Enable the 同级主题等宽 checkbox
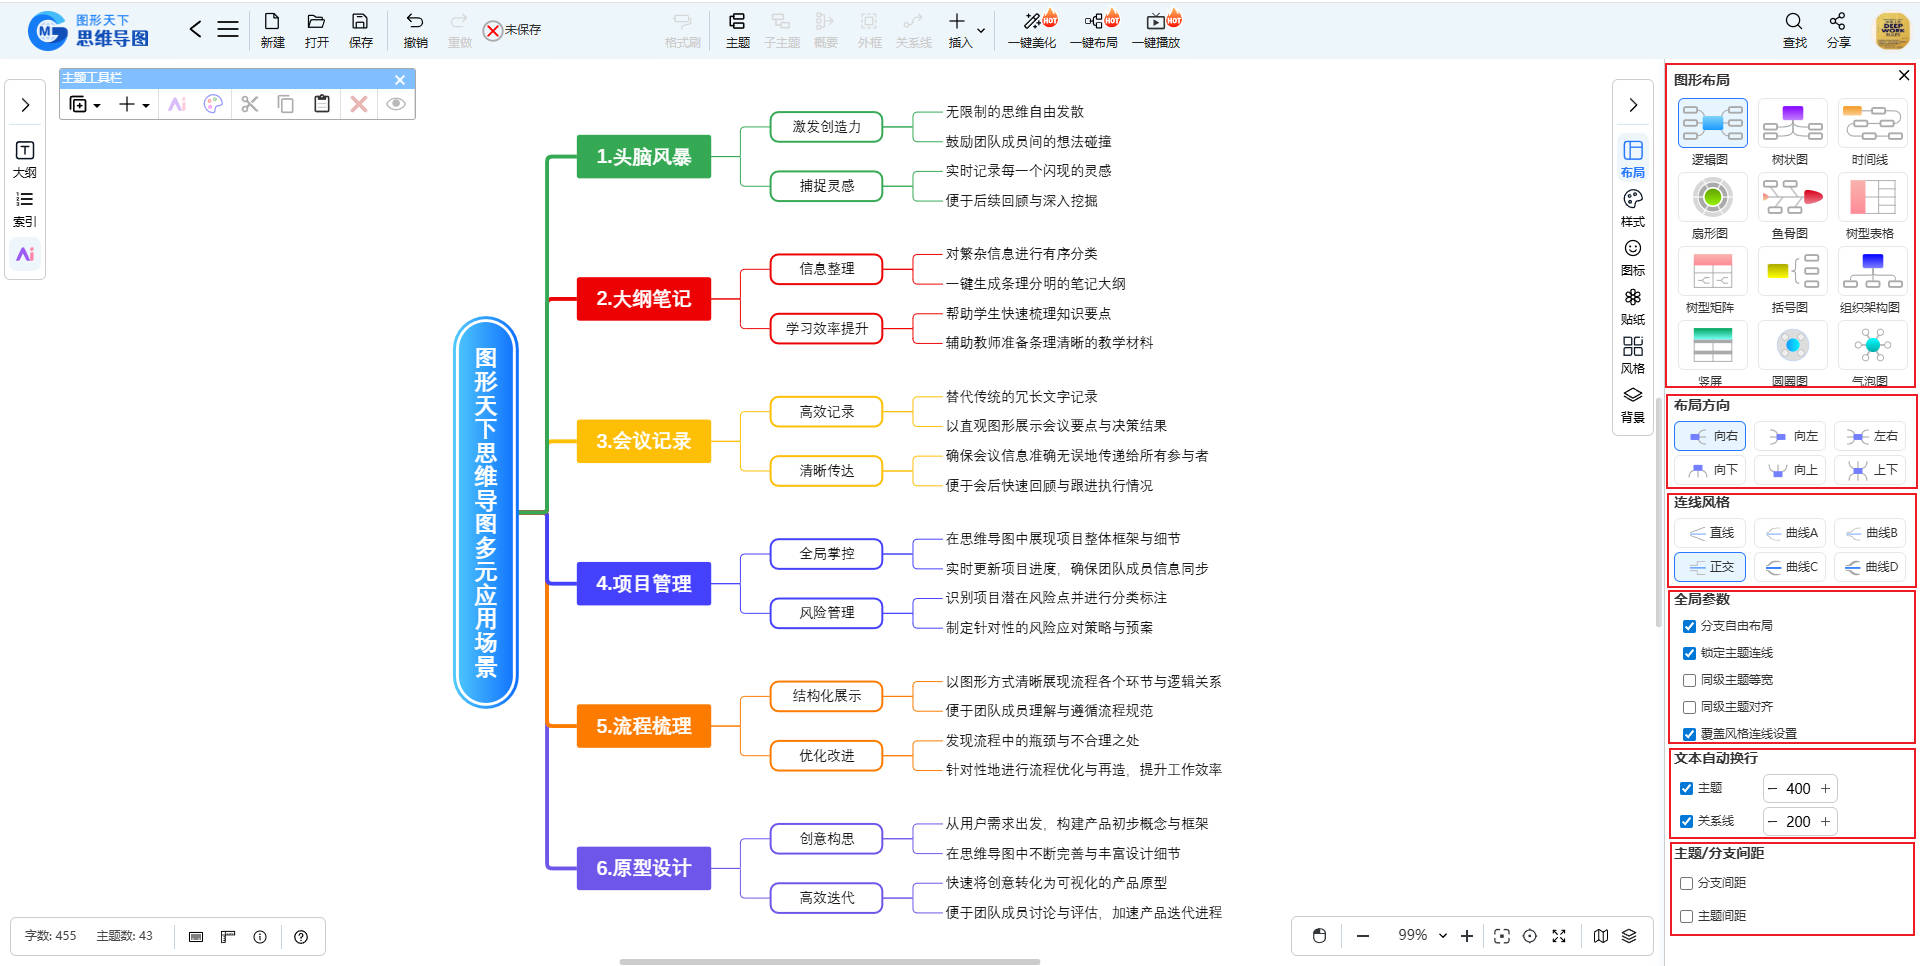 (x=1689, y=680)
